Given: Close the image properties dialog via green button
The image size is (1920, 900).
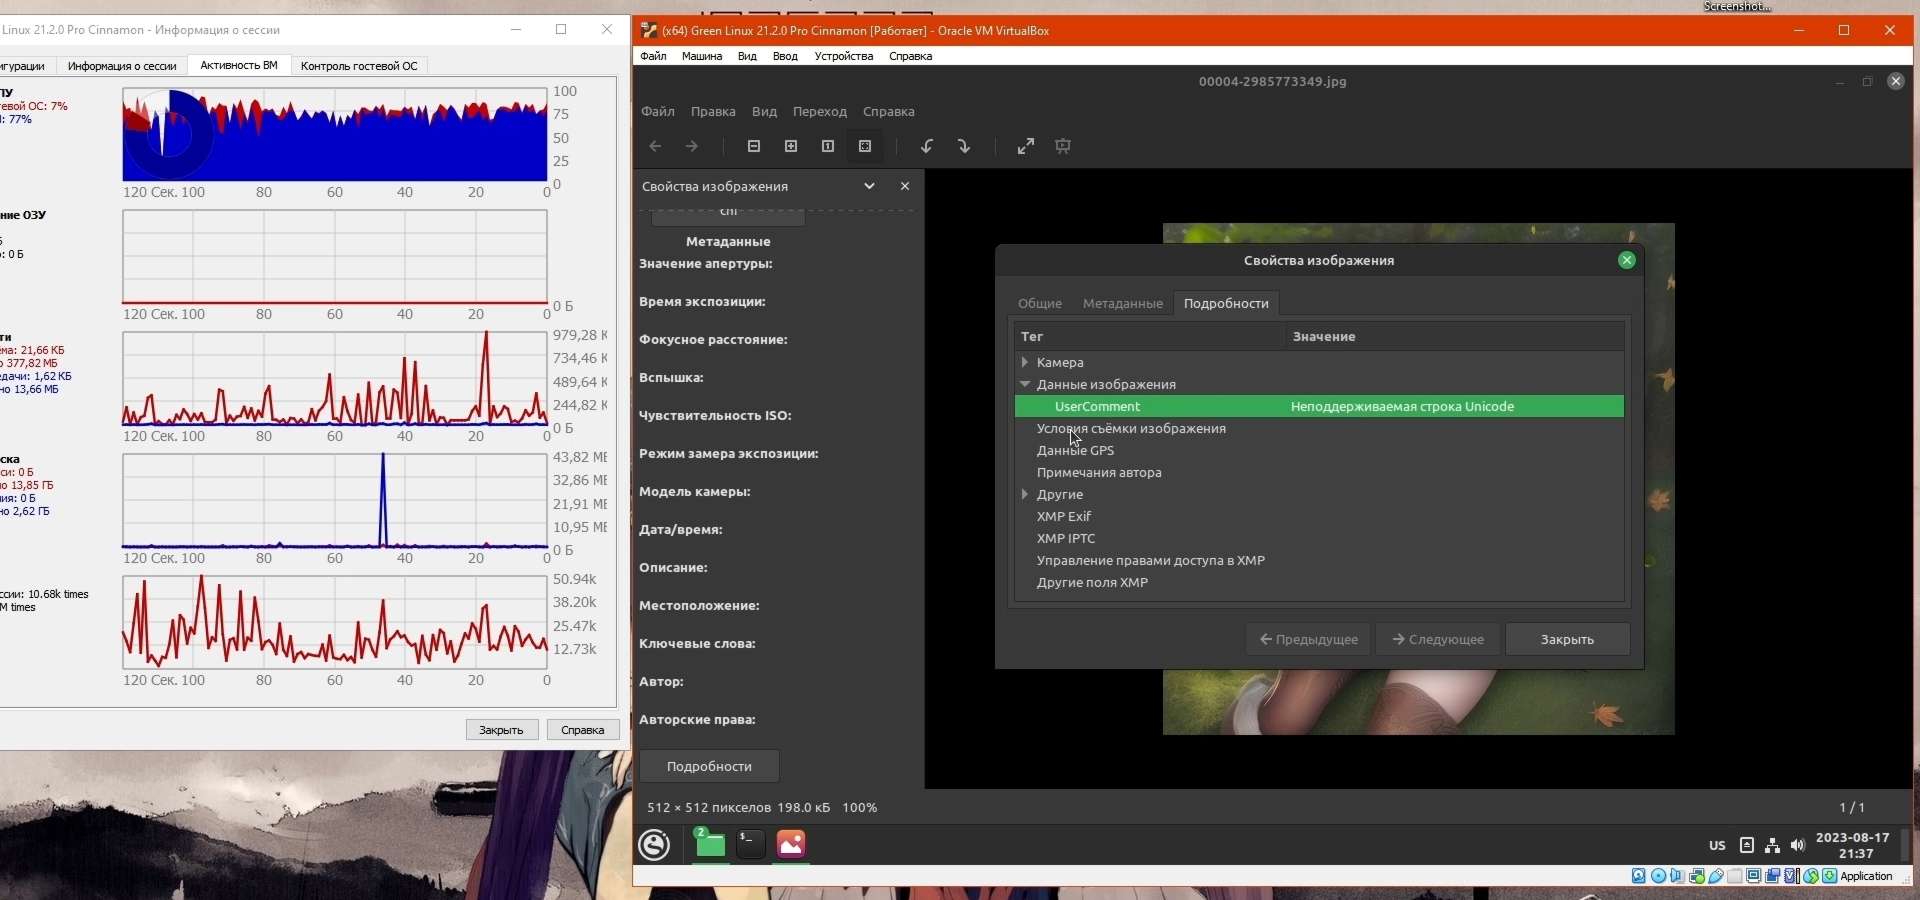Looking at the screenshot, I should click(1627, 260).
